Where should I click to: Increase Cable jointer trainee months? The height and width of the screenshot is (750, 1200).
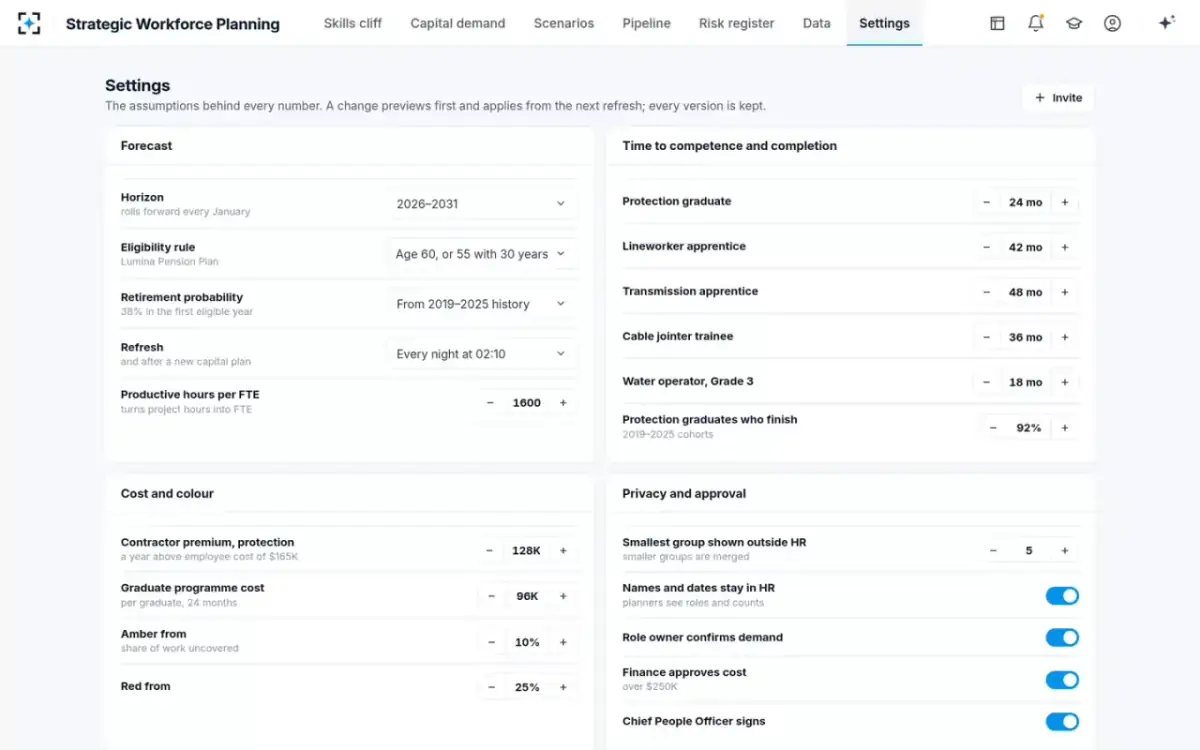coord(1065,337)
